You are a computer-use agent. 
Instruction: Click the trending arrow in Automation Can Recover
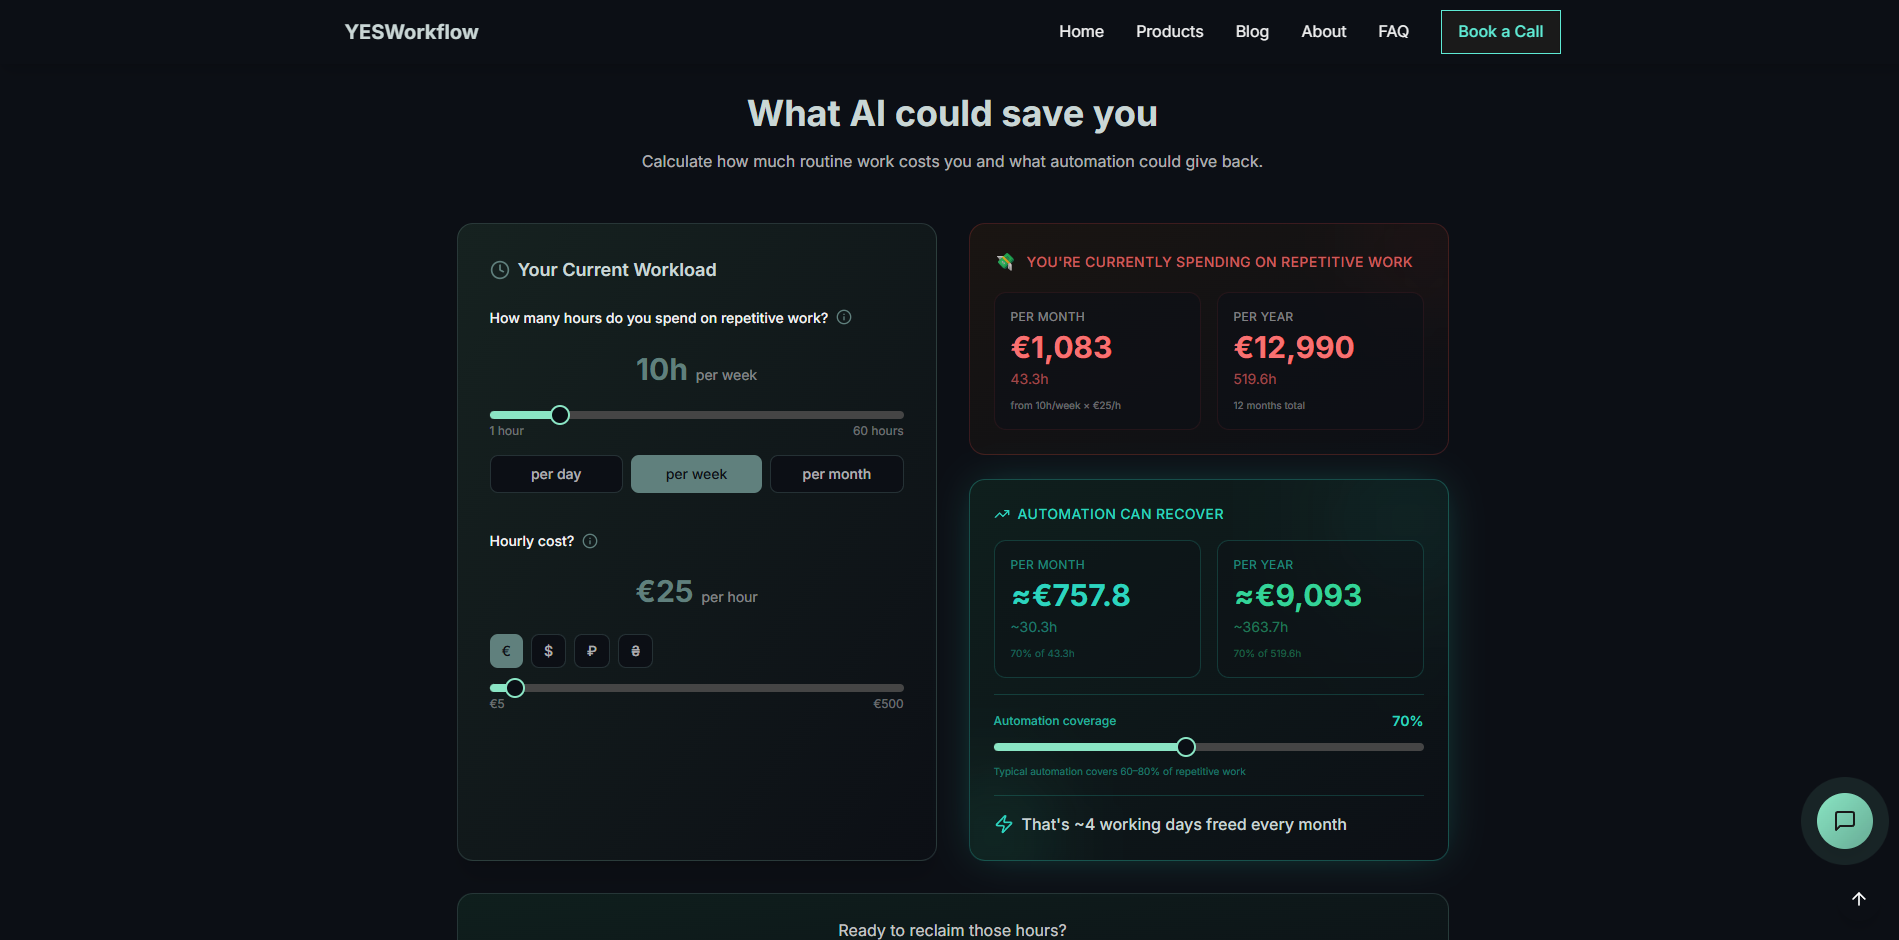[x=1002, y=513]
